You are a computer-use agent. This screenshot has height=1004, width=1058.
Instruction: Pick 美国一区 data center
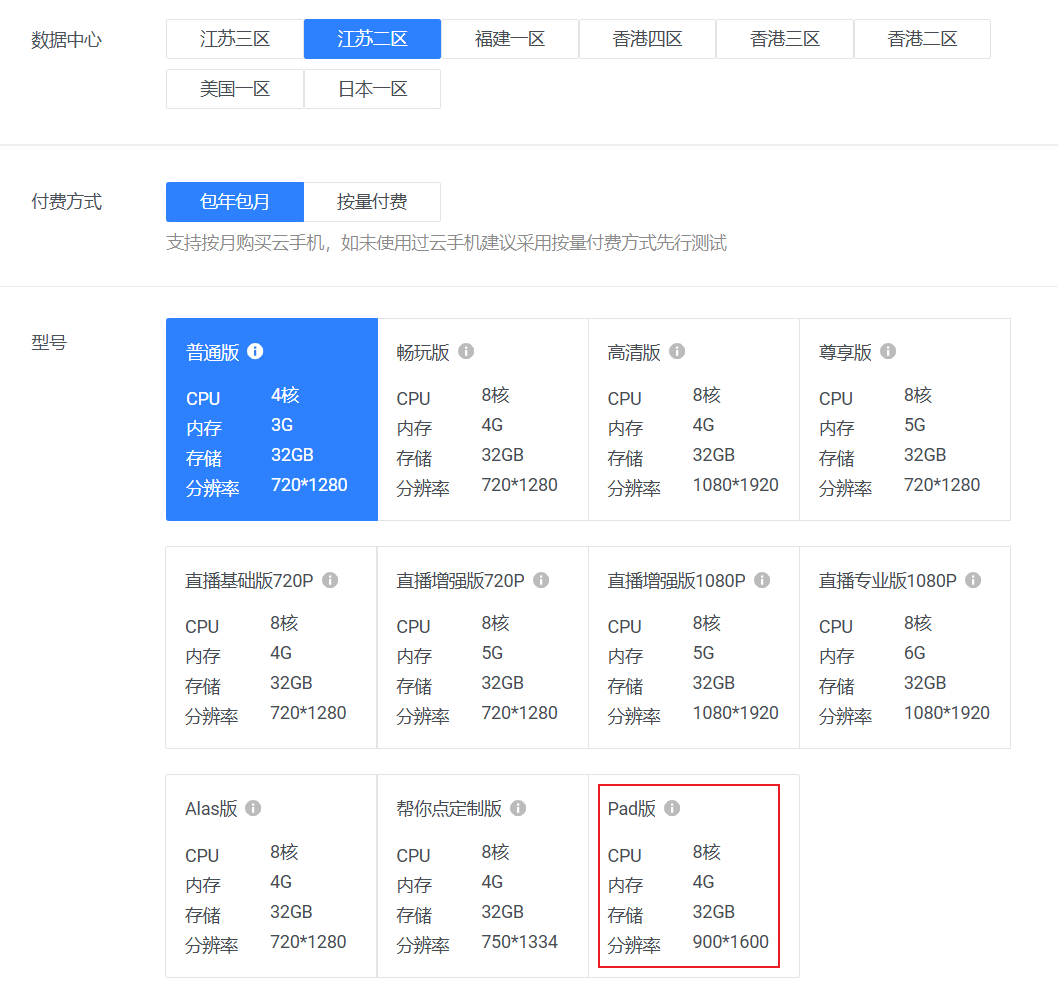(235, 89)
